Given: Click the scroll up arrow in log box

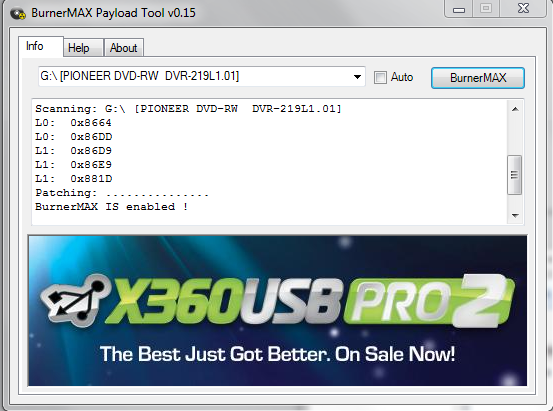Looking at the screenshot, I should [515, 109].
